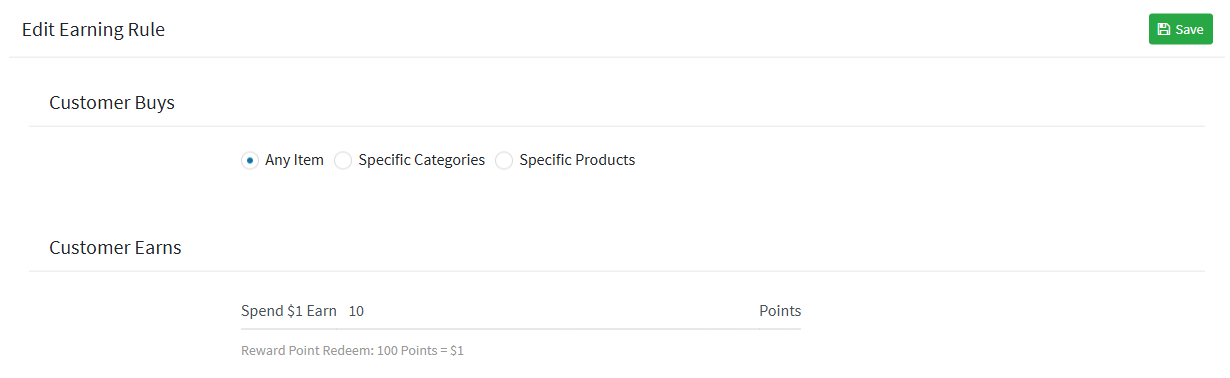1230x378 pixels.
Task: Click the 'Points' suffix label
Action: [780, 311]
